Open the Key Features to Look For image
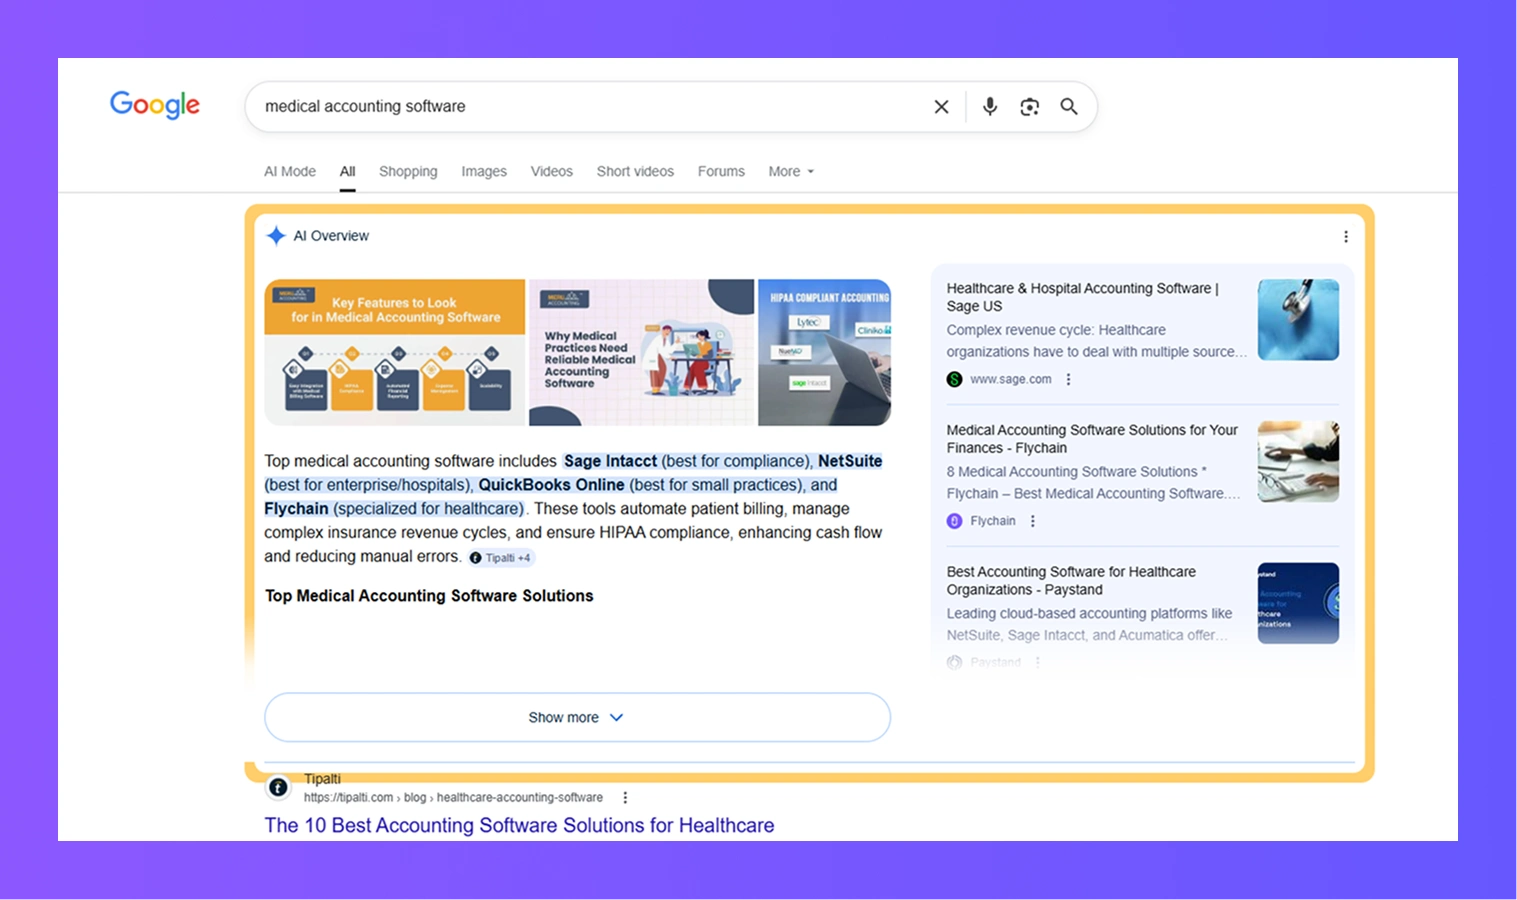The height and width of the screenshot is (900, 1517). [x=395, y=353]
